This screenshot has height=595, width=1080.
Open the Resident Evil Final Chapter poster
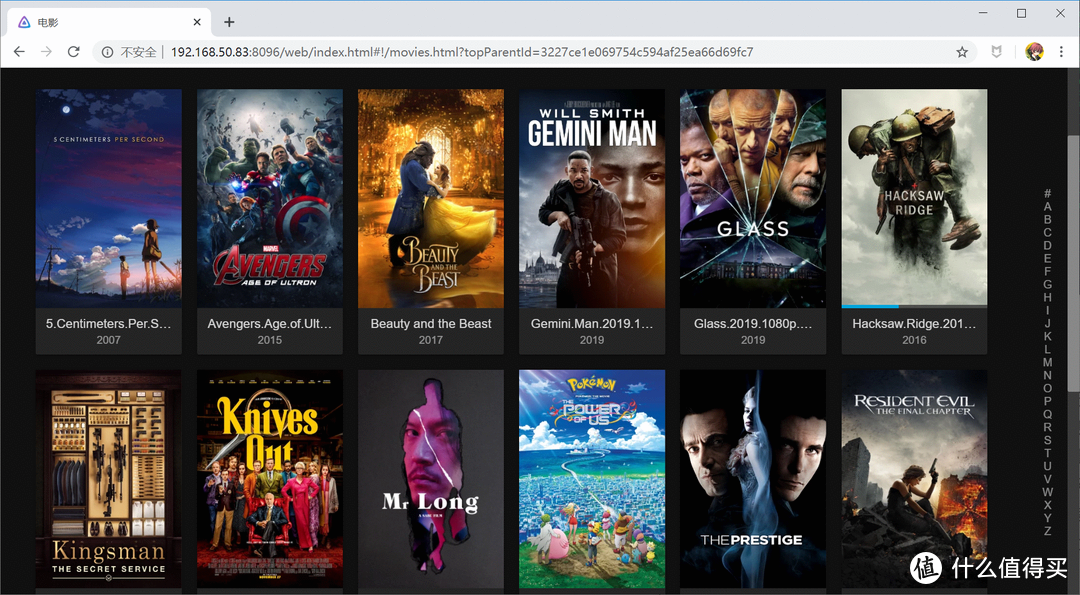(x=914, y=479)
